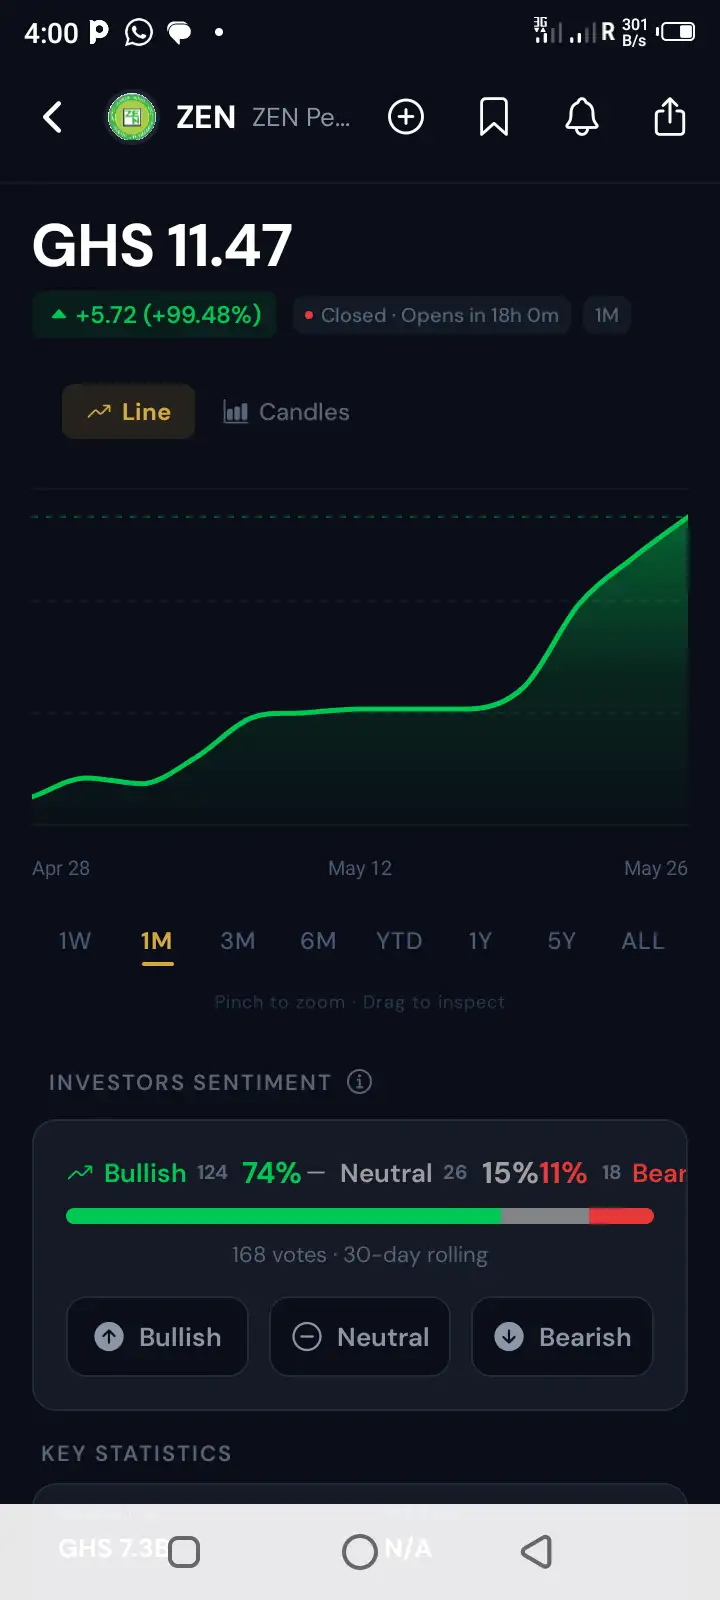Open price alerts bell icon
The image size is (720, 1600).
click(582, 117)
